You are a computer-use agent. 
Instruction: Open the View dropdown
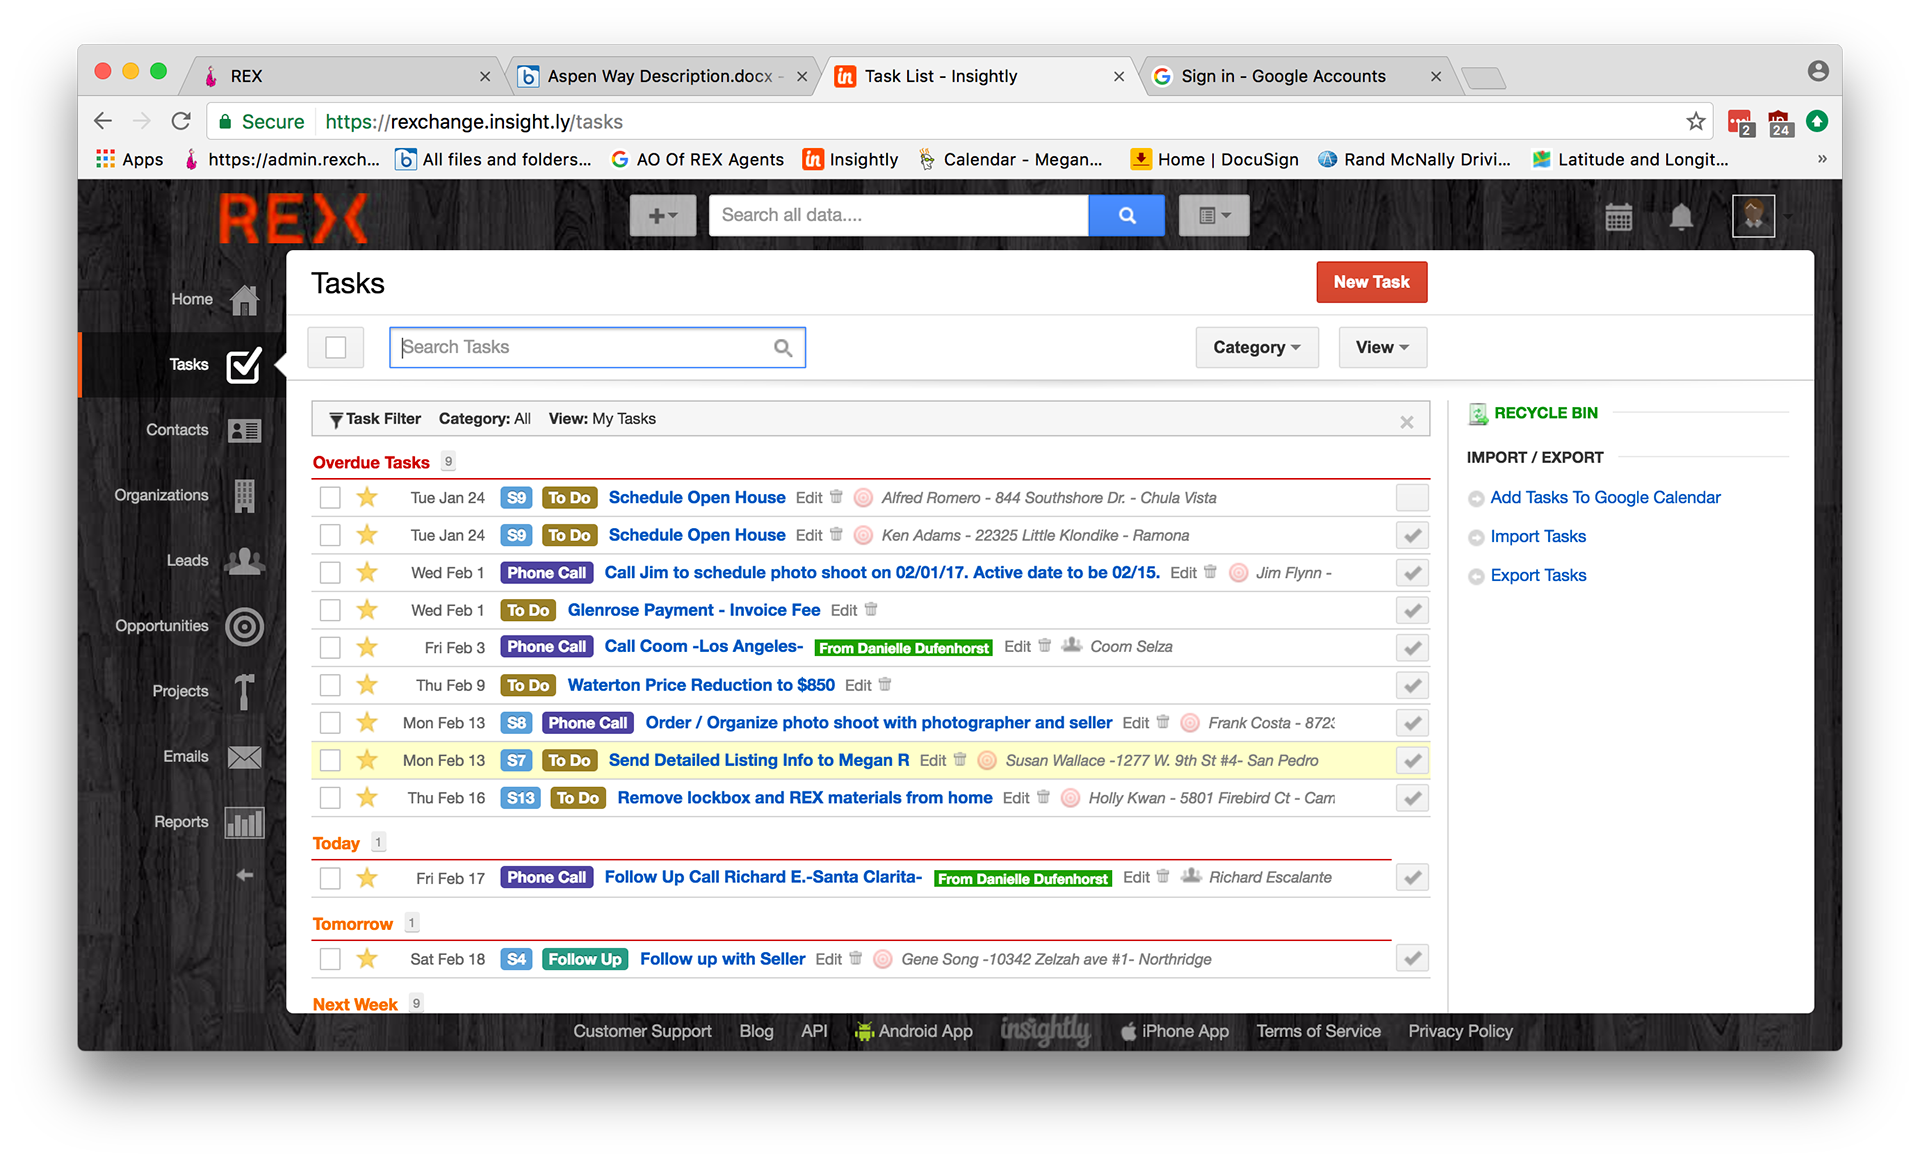(x=1382, y=347)
